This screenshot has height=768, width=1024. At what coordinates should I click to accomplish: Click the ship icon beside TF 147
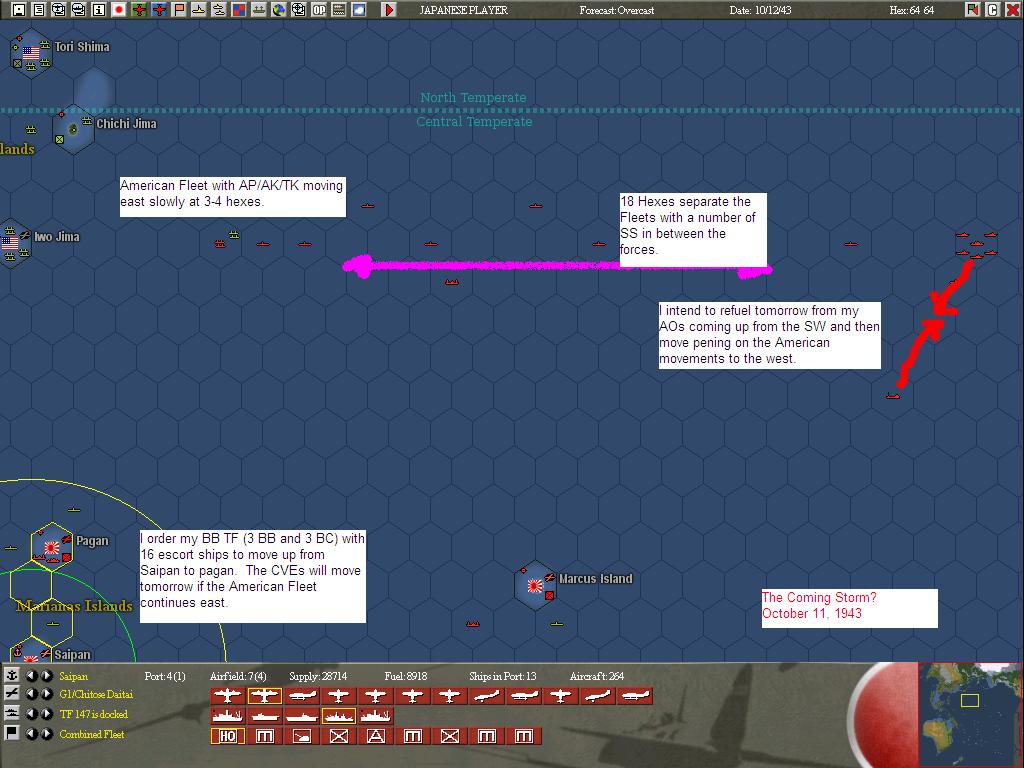click(x=12, y=714)
